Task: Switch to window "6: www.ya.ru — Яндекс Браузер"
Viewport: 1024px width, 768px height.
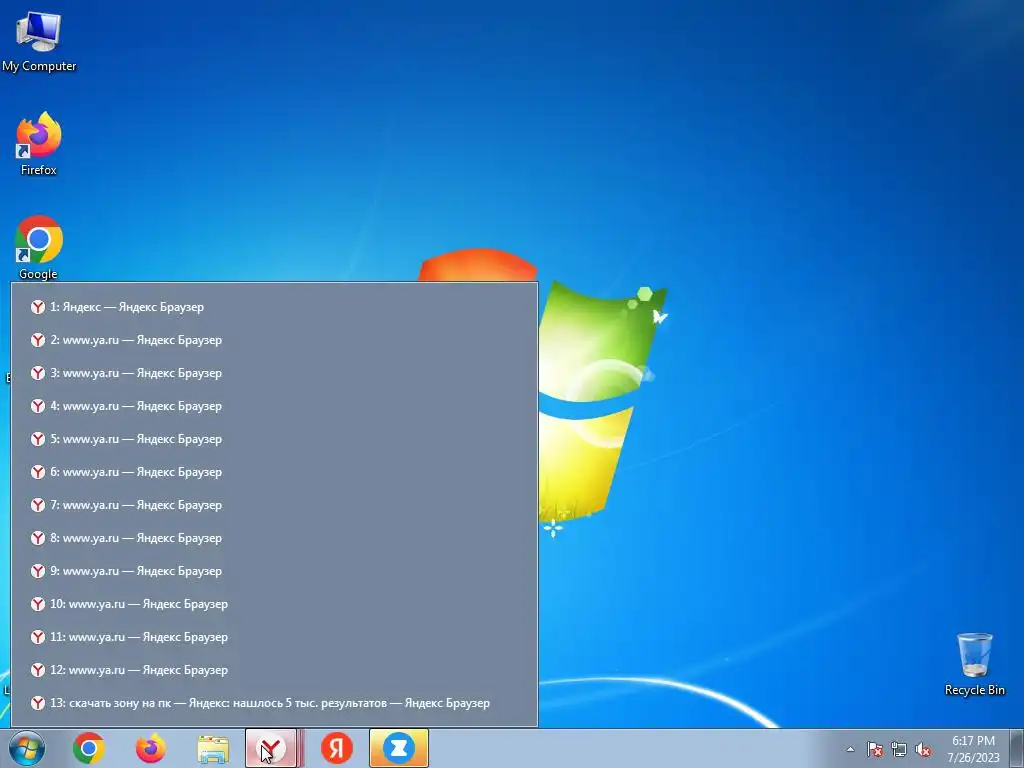Action: coord(274,472)
